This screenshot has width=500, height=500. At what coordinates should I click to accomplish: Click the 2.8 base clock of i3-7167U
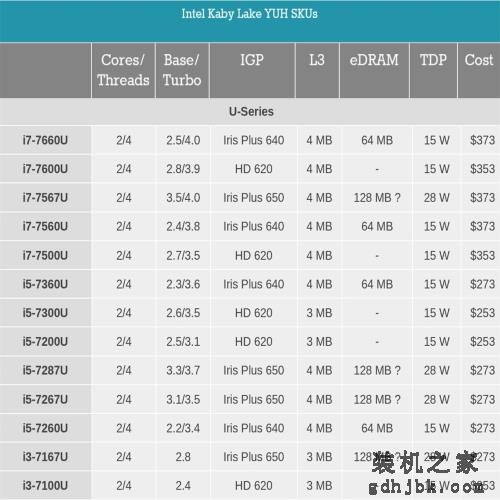pyautogui.click(x=183, y=457)
